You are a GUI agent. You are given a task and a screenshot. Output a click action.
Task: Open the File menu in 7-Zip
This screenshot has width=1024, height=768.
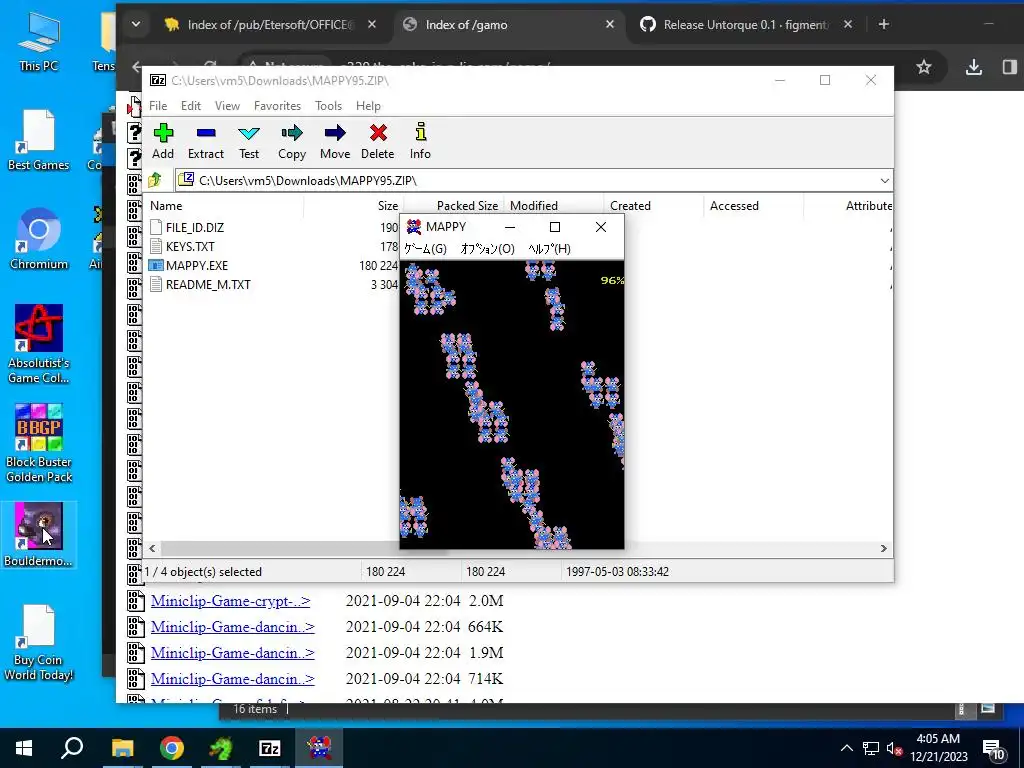coord(158,106)
